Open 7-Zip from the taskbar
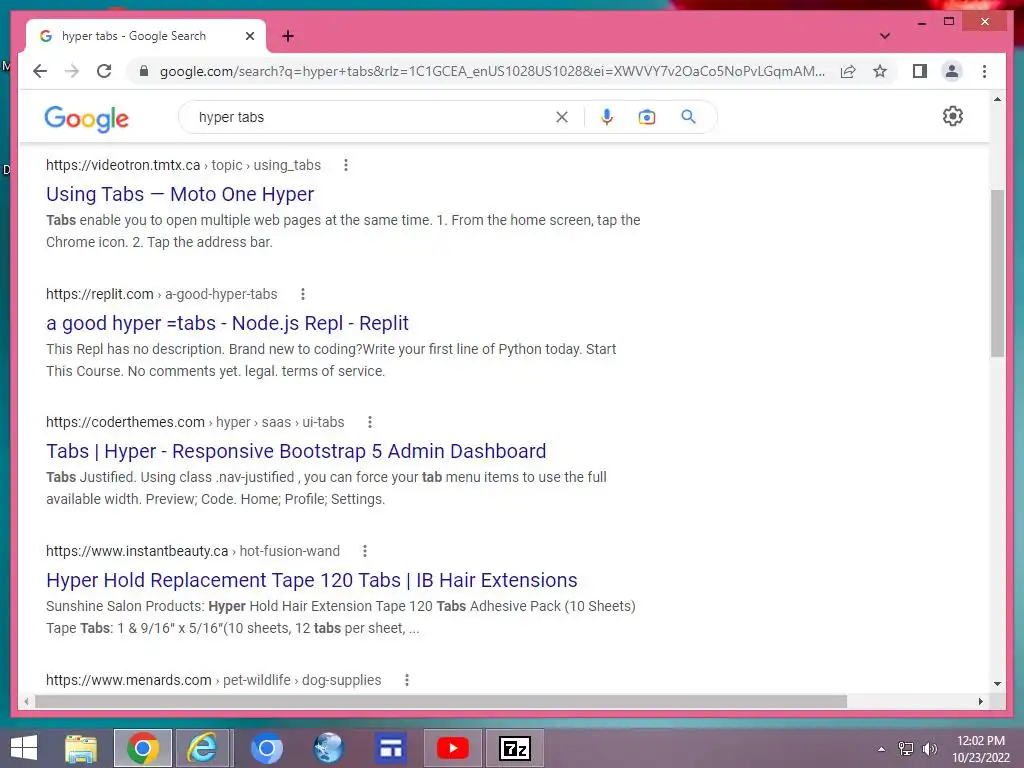The image size is (1024, 768). click(515, 748)
